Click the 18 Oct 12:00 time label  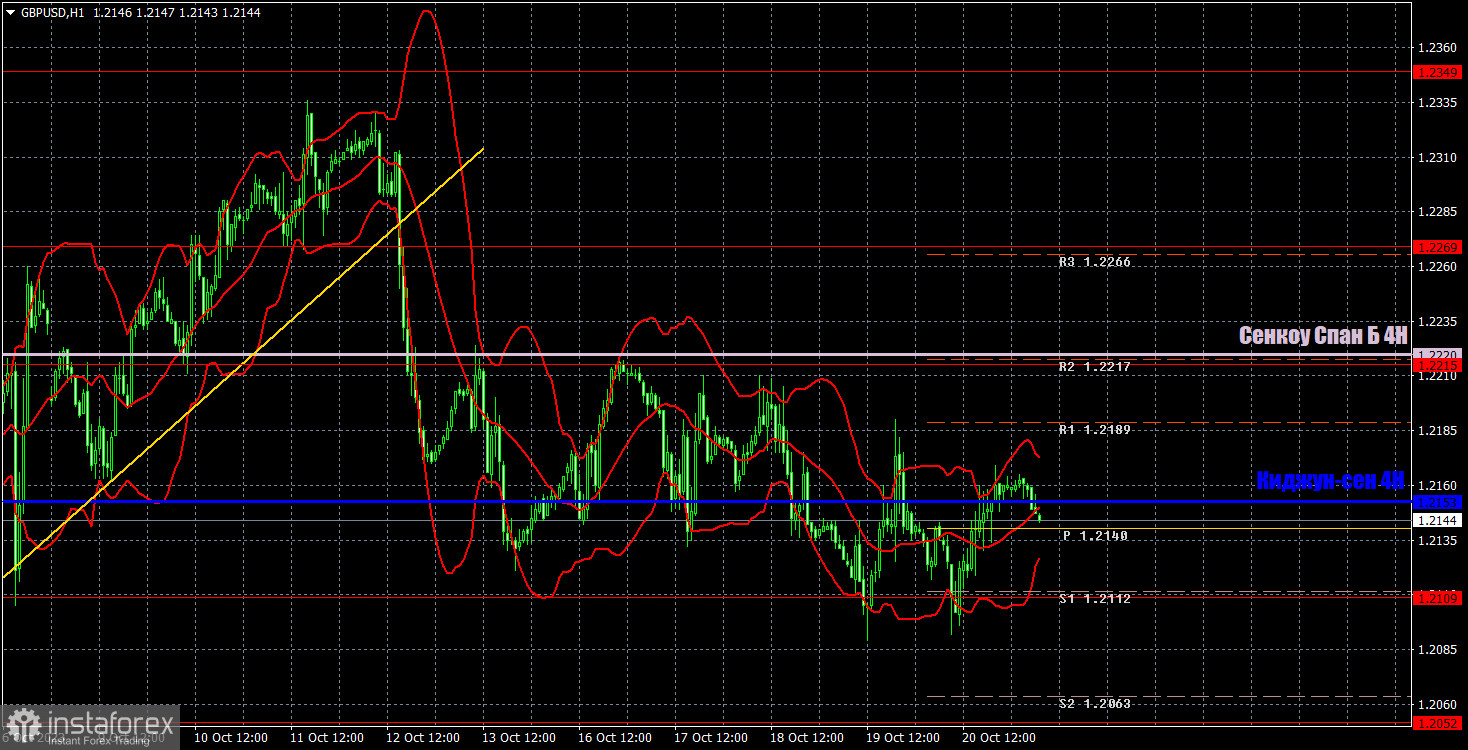point(806,738)
